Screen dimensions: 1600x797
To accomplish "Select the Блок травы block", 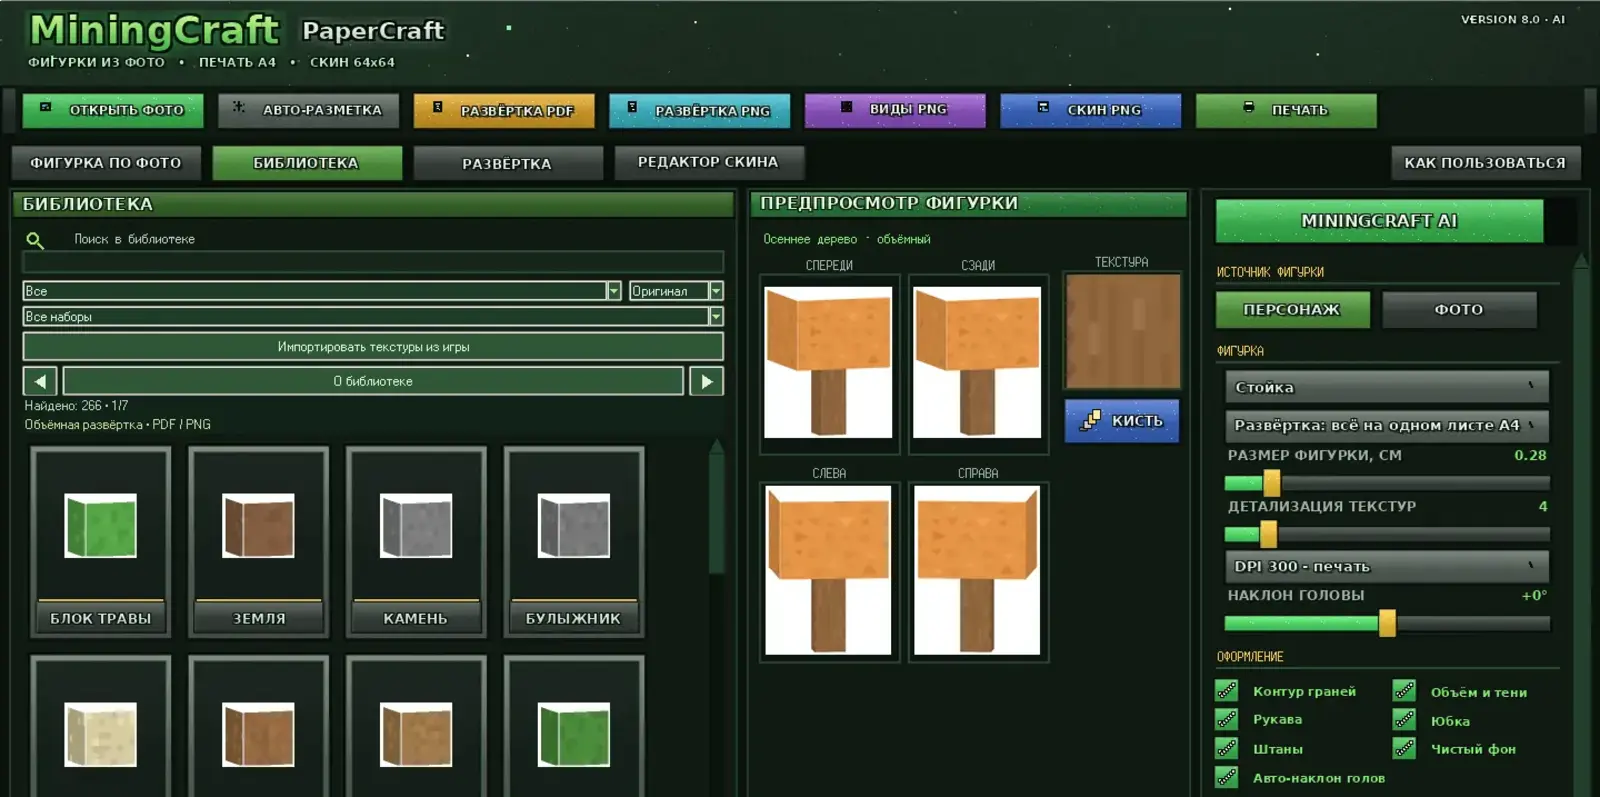I will point(101,541).
